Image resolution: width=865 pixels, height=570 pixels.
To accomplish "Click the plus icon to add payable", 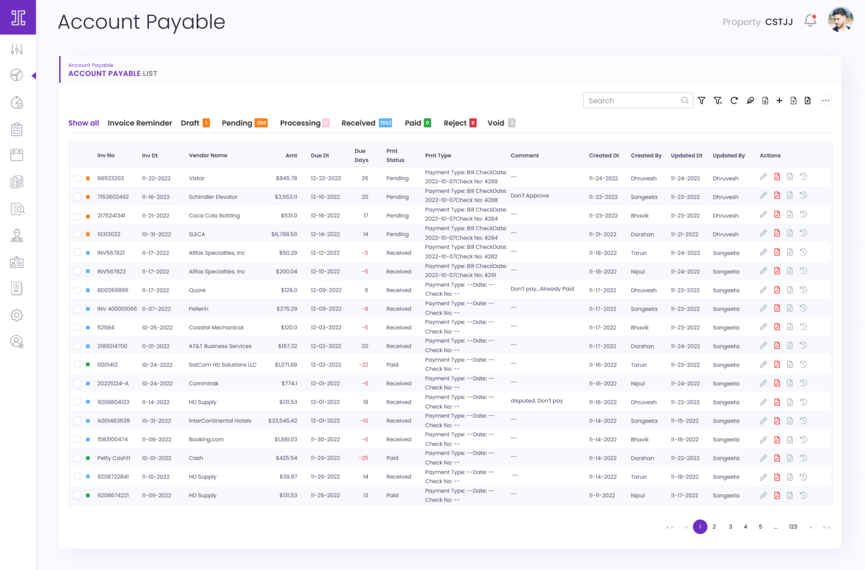I will 779,101.
